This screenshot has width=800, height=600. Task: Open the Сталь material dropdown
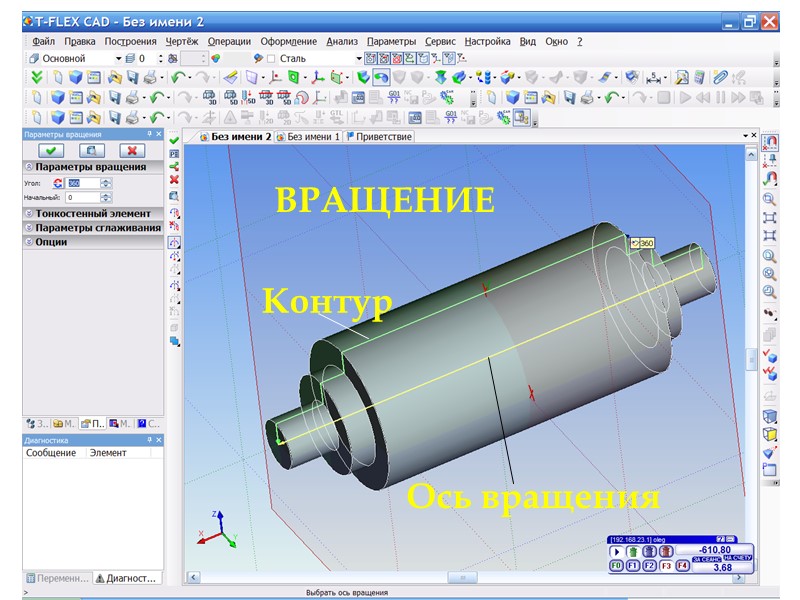point(359,59)
